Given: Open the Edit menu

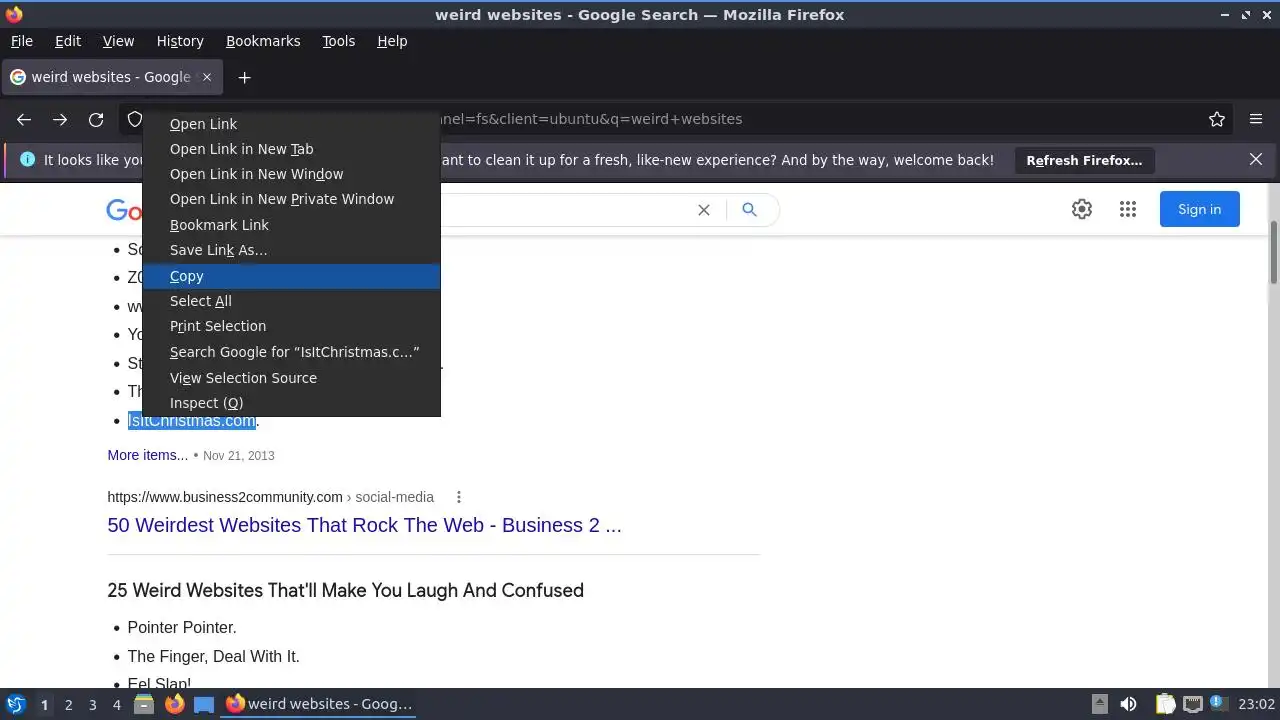Looking at the screenshot, I should click(x=68, y=41).
